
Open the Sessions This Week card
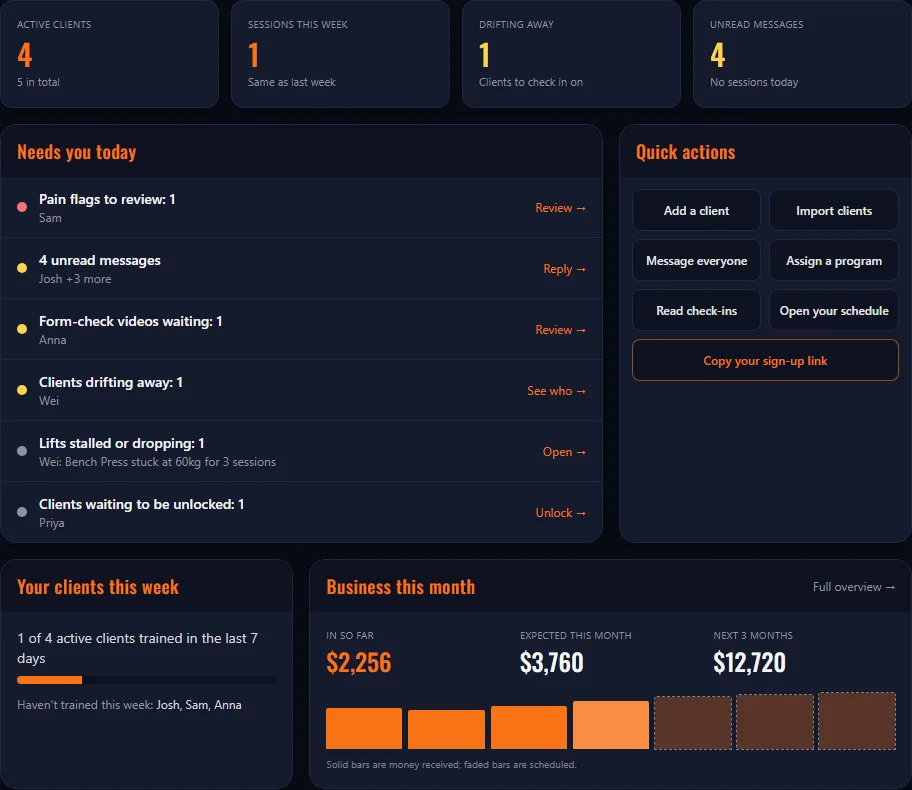coord(340,54)
